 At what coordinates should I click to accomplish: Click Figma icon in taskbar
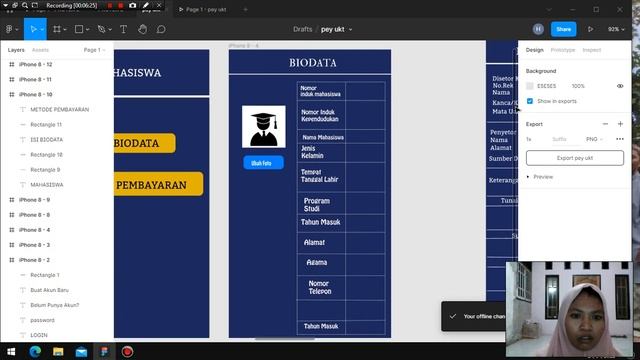click(104, 351)
